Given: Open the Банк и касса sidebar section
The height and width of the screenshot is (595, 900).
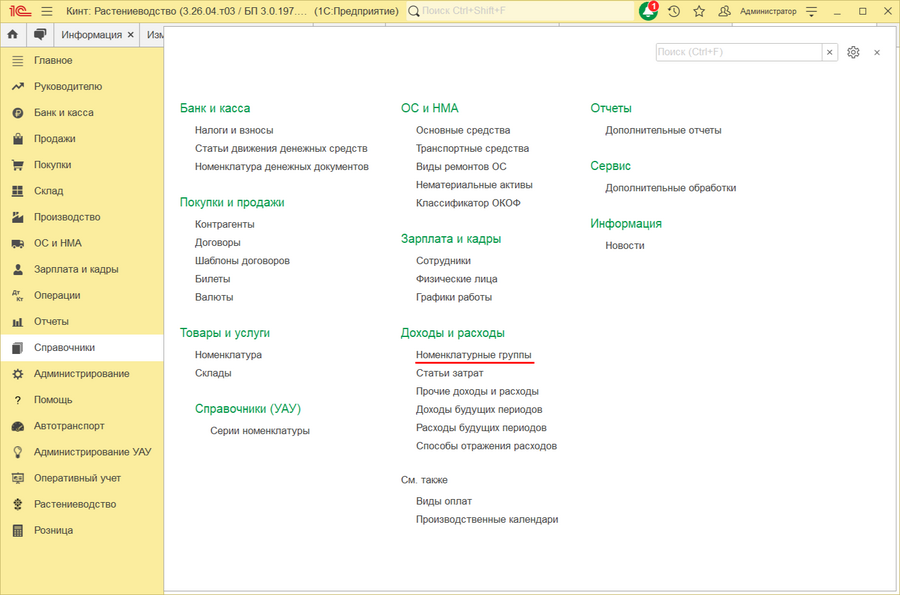Looking at the screenshot, I should (x=64, y=112).
